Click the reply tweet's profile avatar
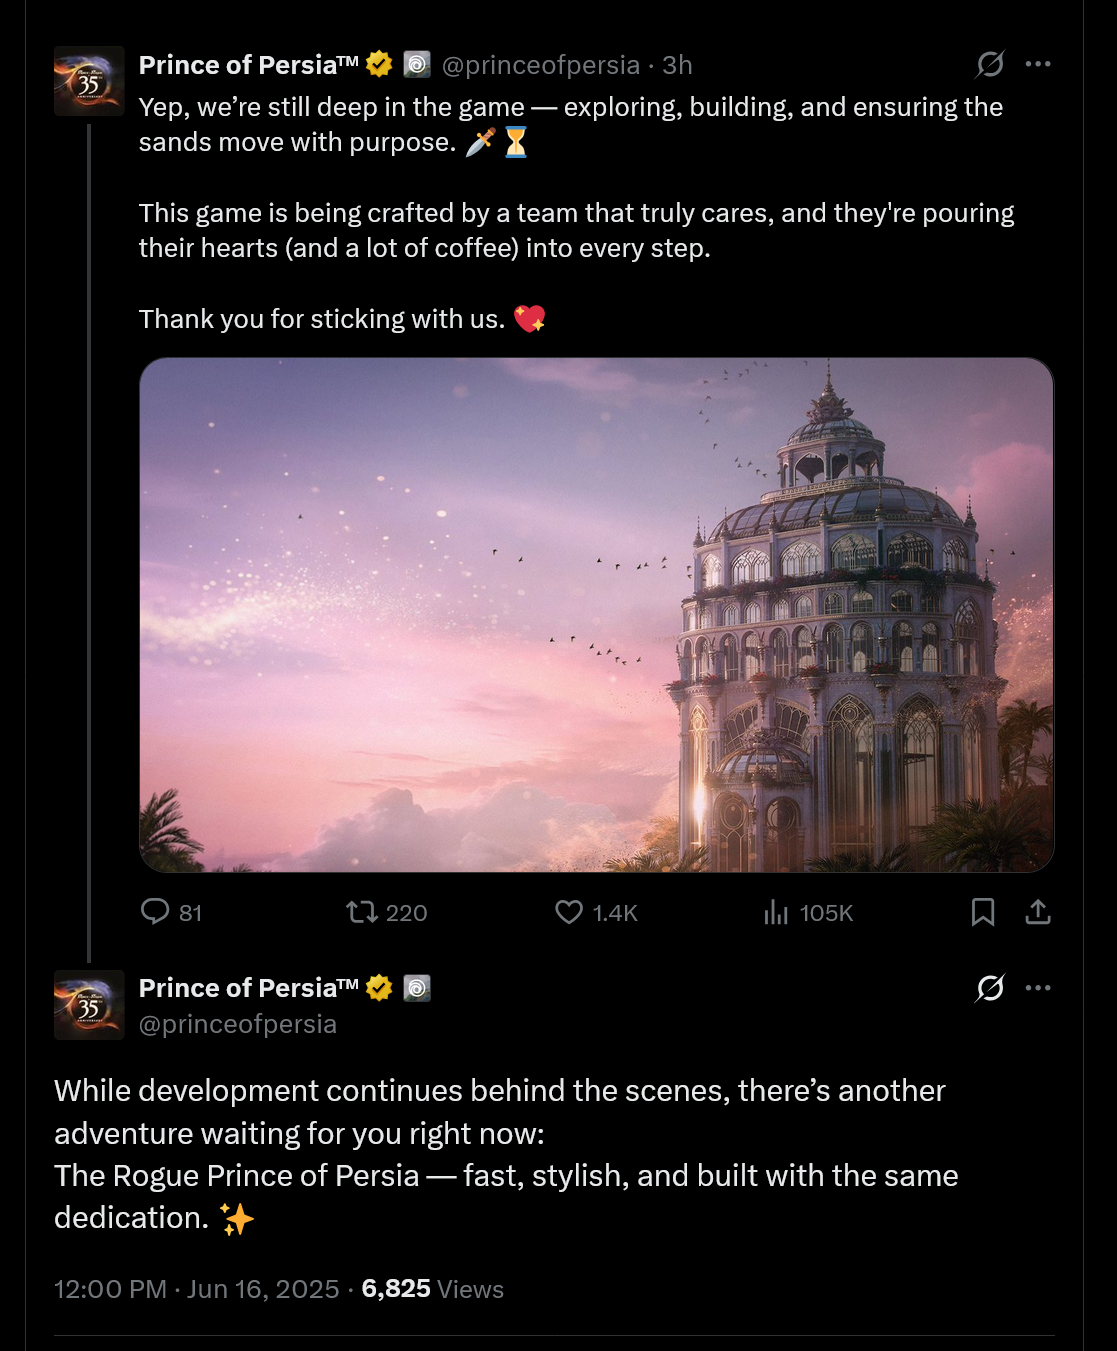The image size is (1117, 1351). pyautogui.click(x=89, y=1005)
